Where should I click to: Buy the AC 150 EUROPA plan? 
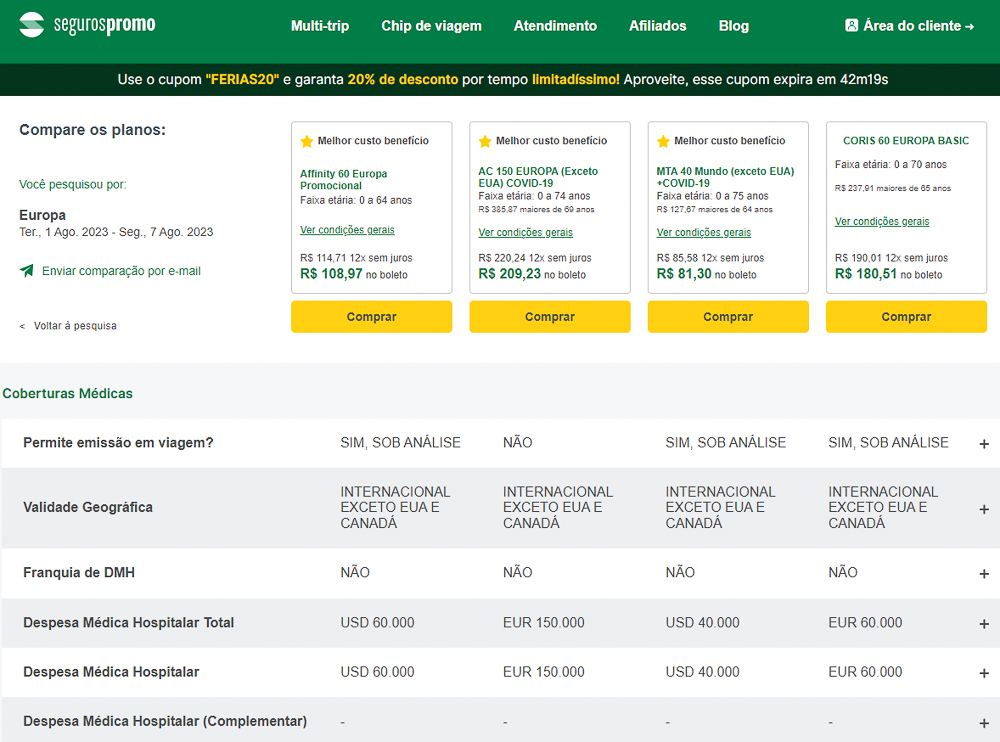(550, 316)
